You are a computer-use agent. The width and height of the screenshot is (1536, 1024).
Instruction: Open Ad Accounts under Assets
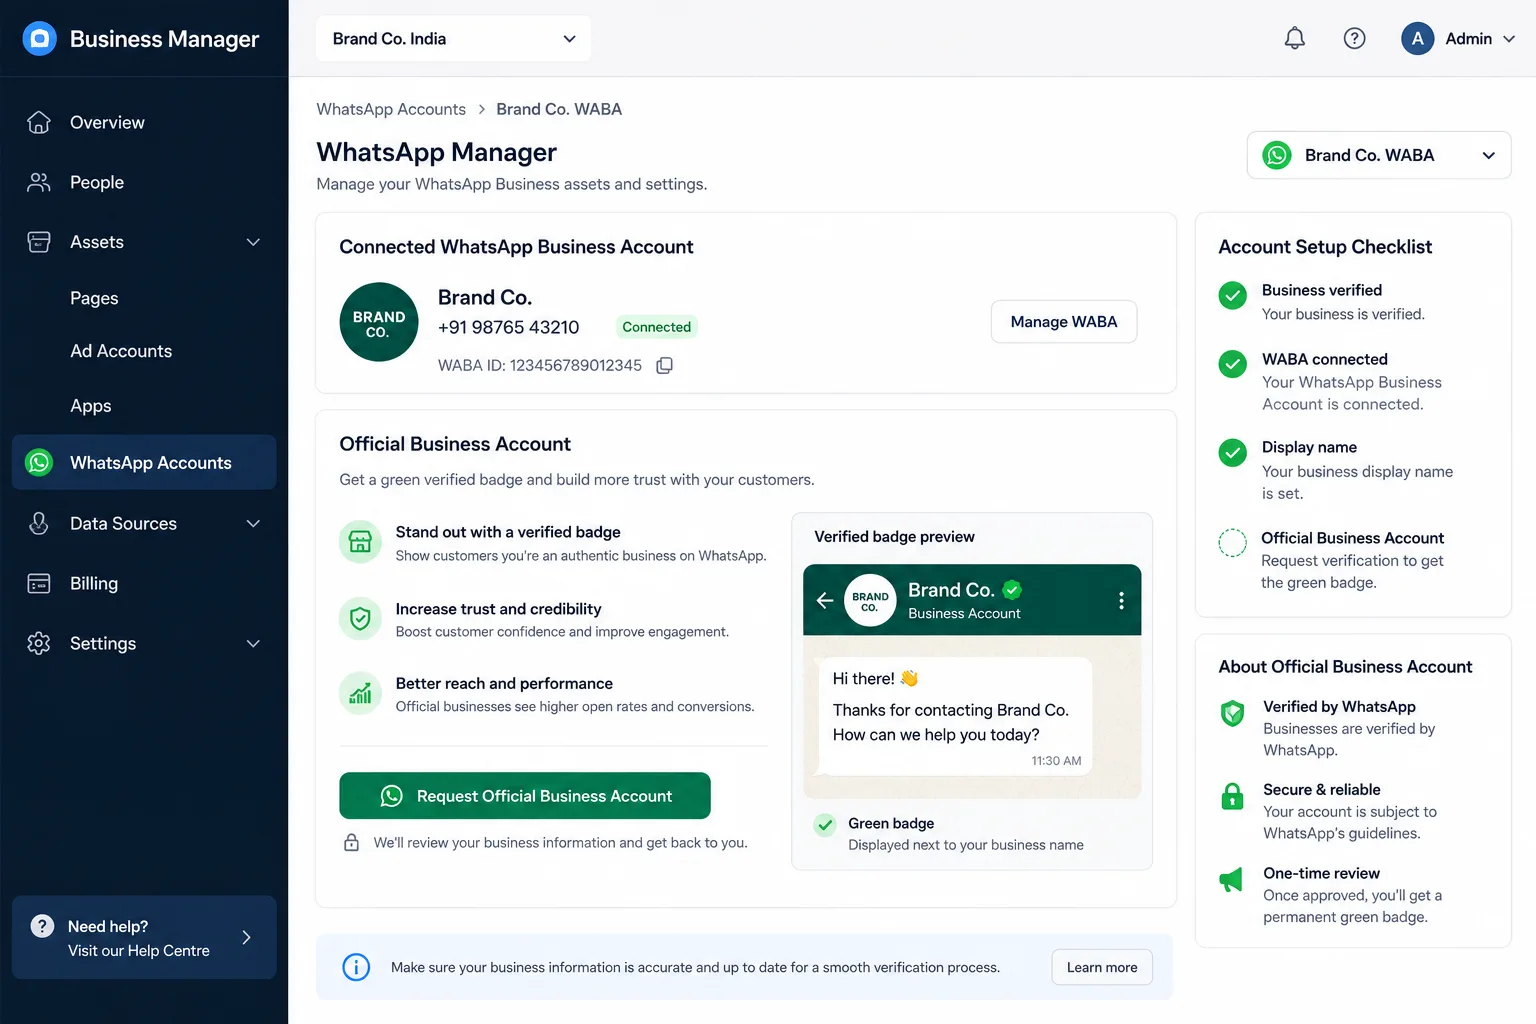point(121,351)
